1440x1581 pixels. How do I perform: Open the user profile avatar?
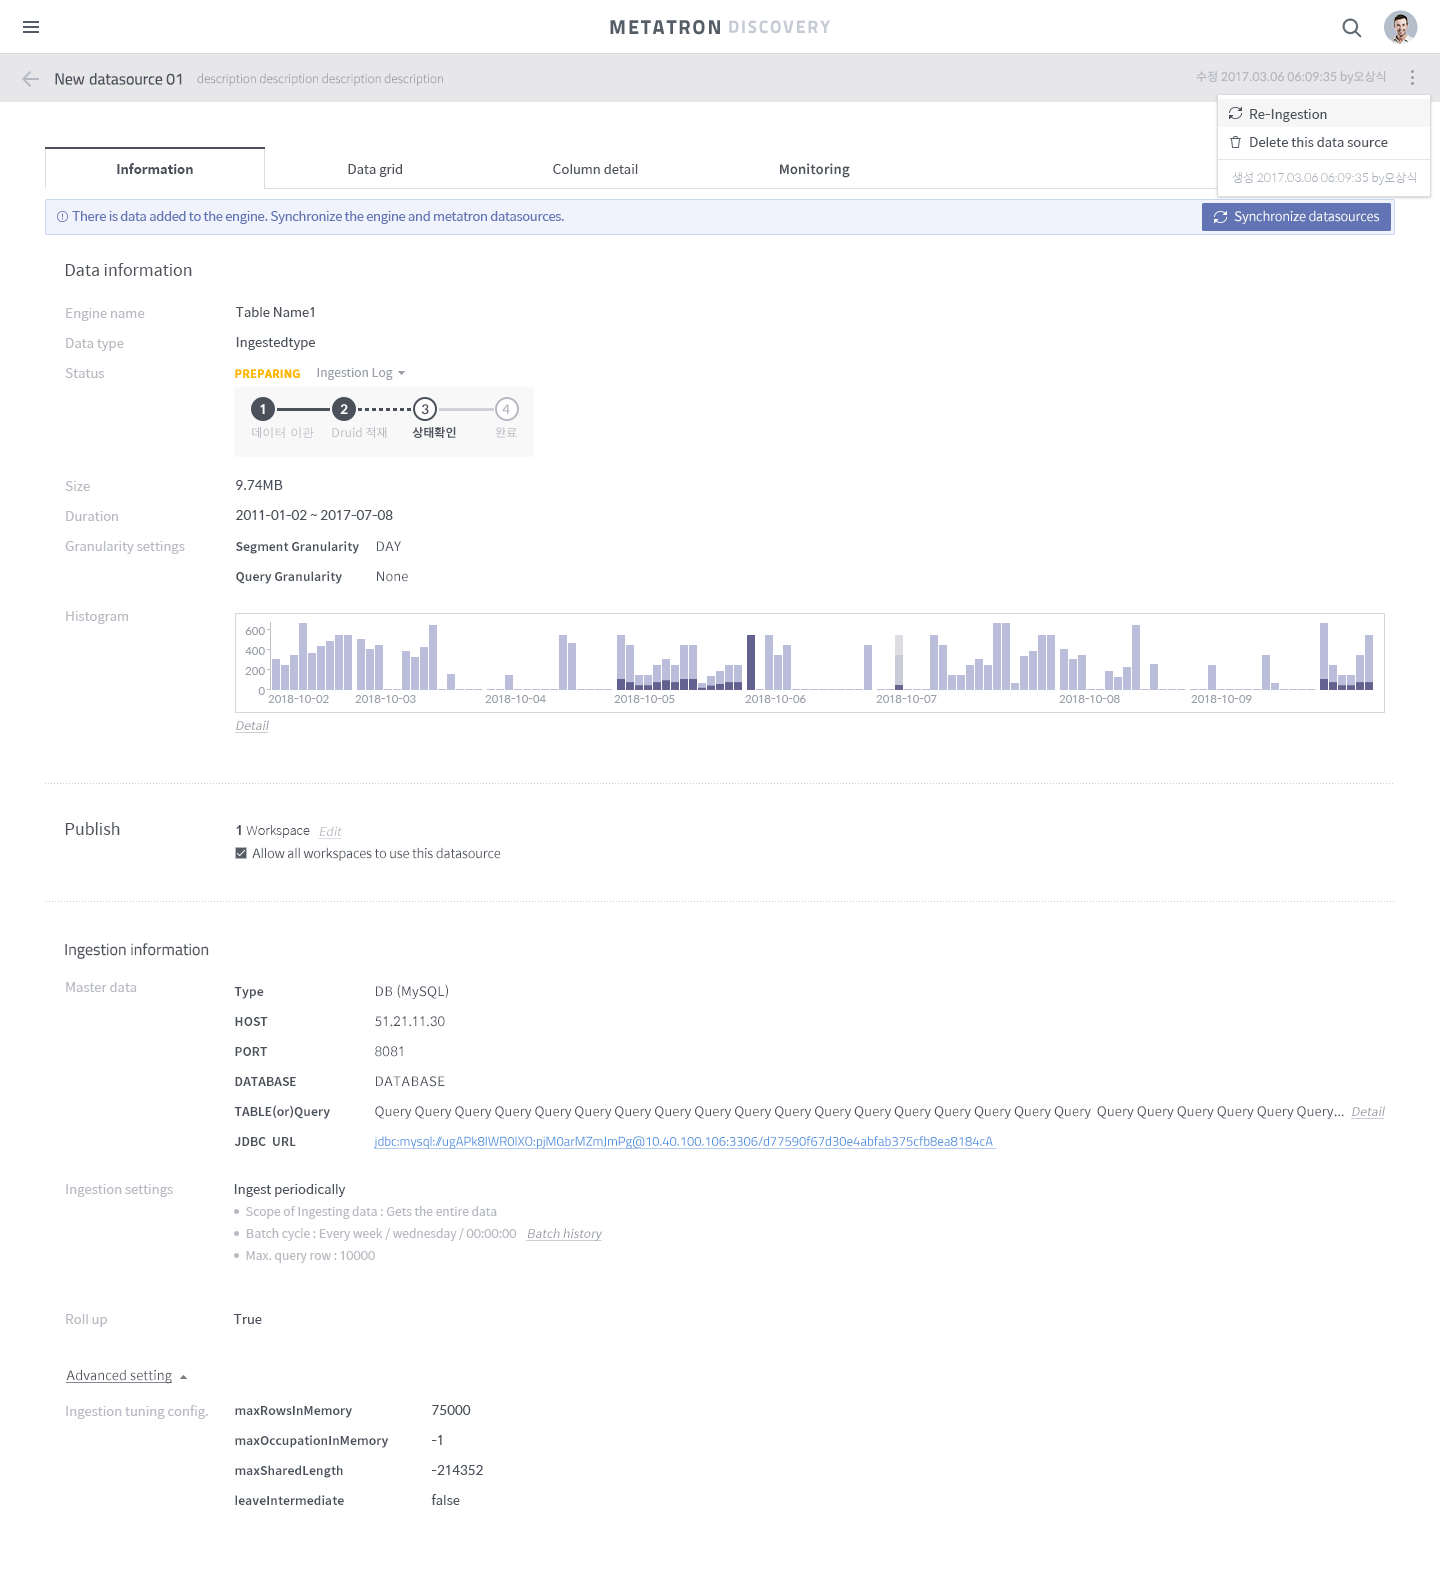1400,27
